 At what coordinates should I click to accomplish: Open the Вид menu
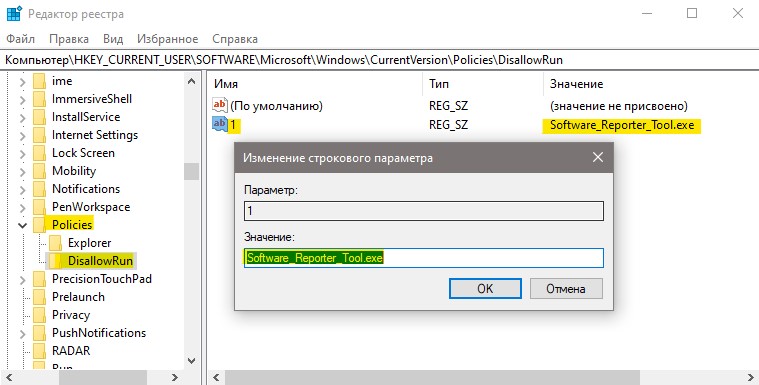pyautogui.click(x=113, y=39)
